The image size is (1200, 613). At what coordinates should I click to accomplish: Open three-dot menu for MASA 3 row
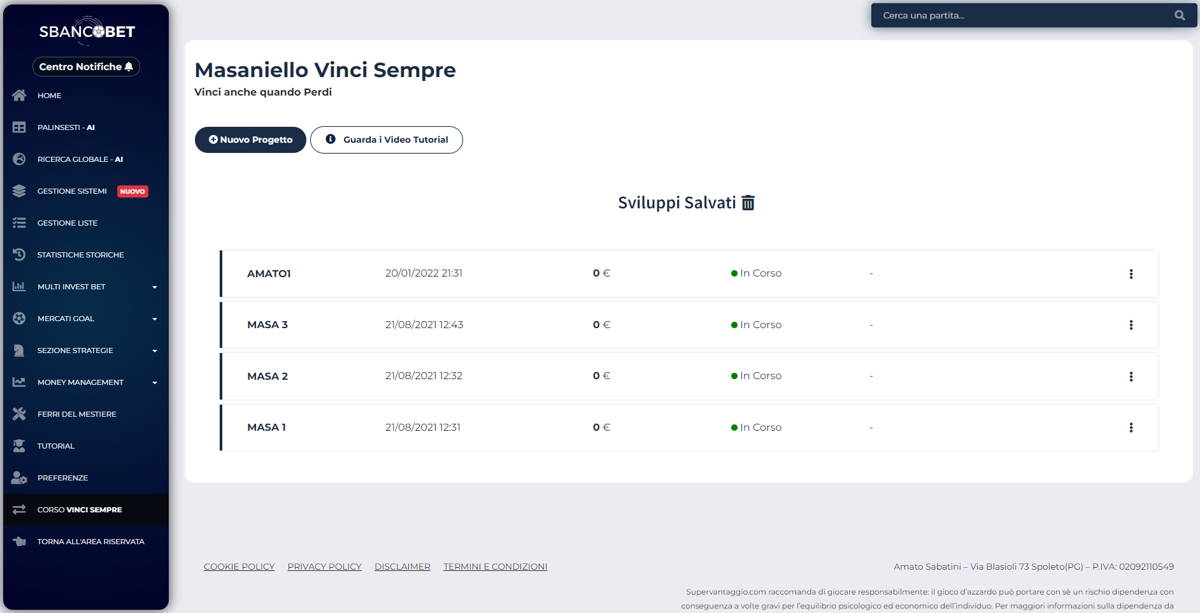[x=1131, y=325]
